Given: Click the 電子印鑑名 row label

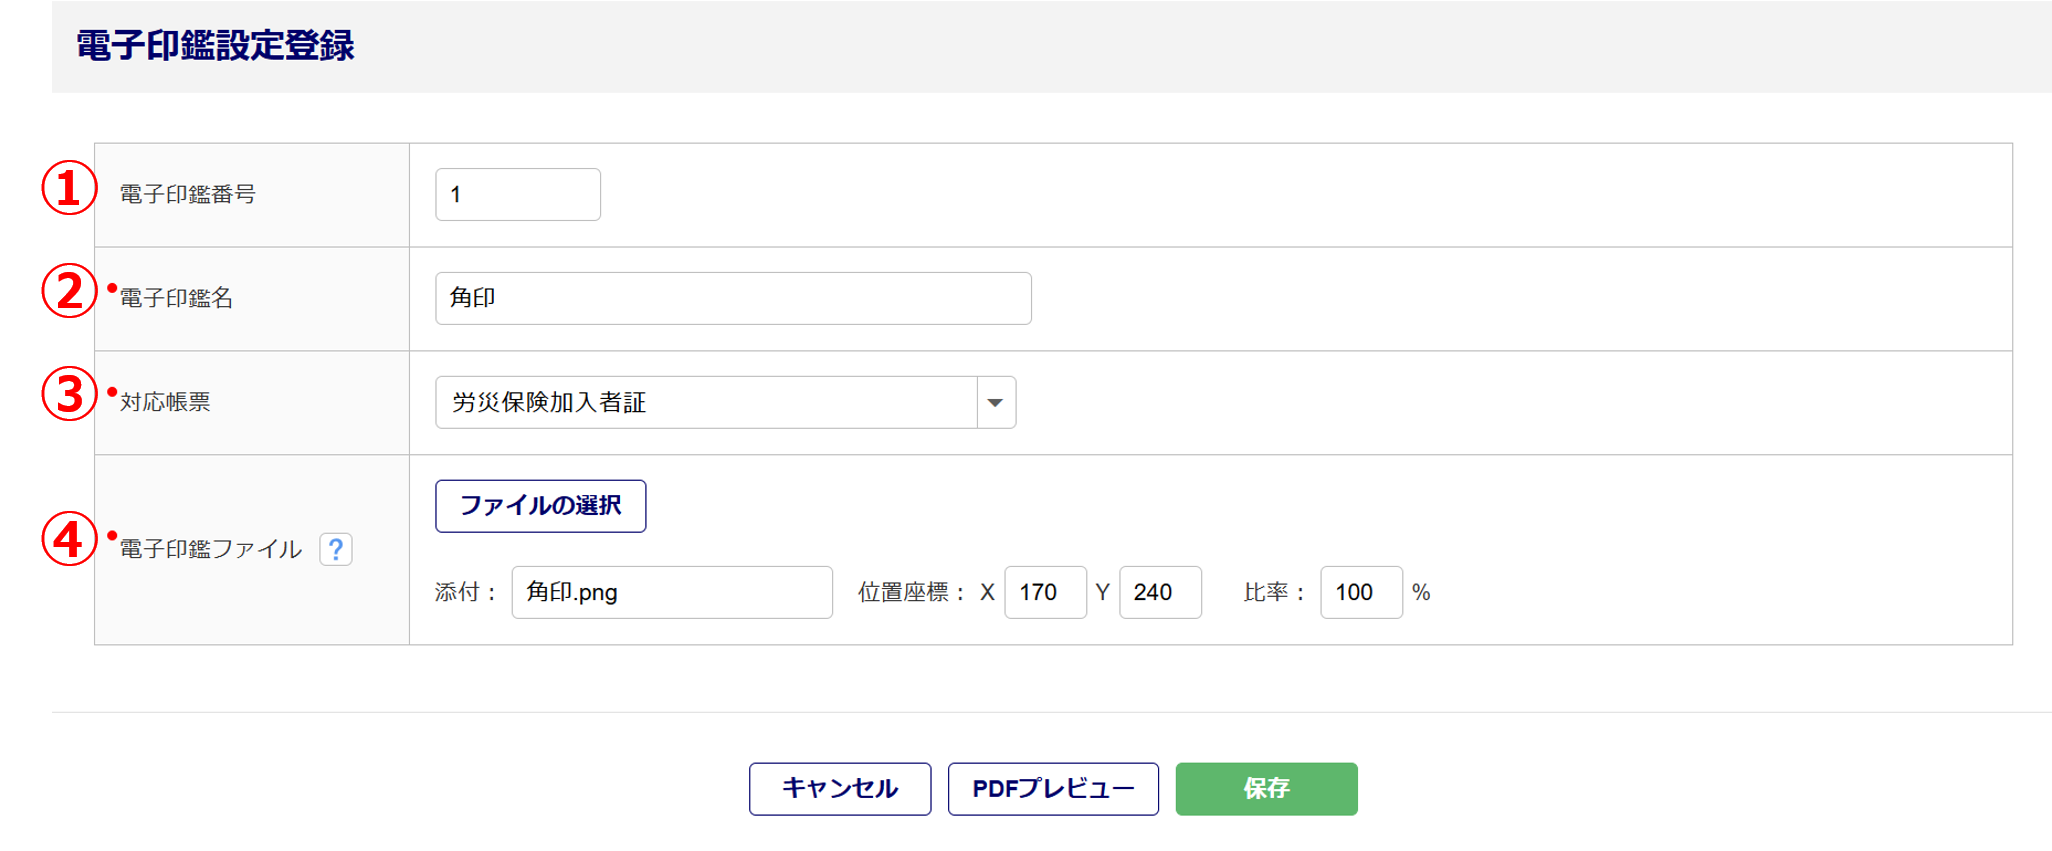Looking at the screenshot, I should 176,299.
